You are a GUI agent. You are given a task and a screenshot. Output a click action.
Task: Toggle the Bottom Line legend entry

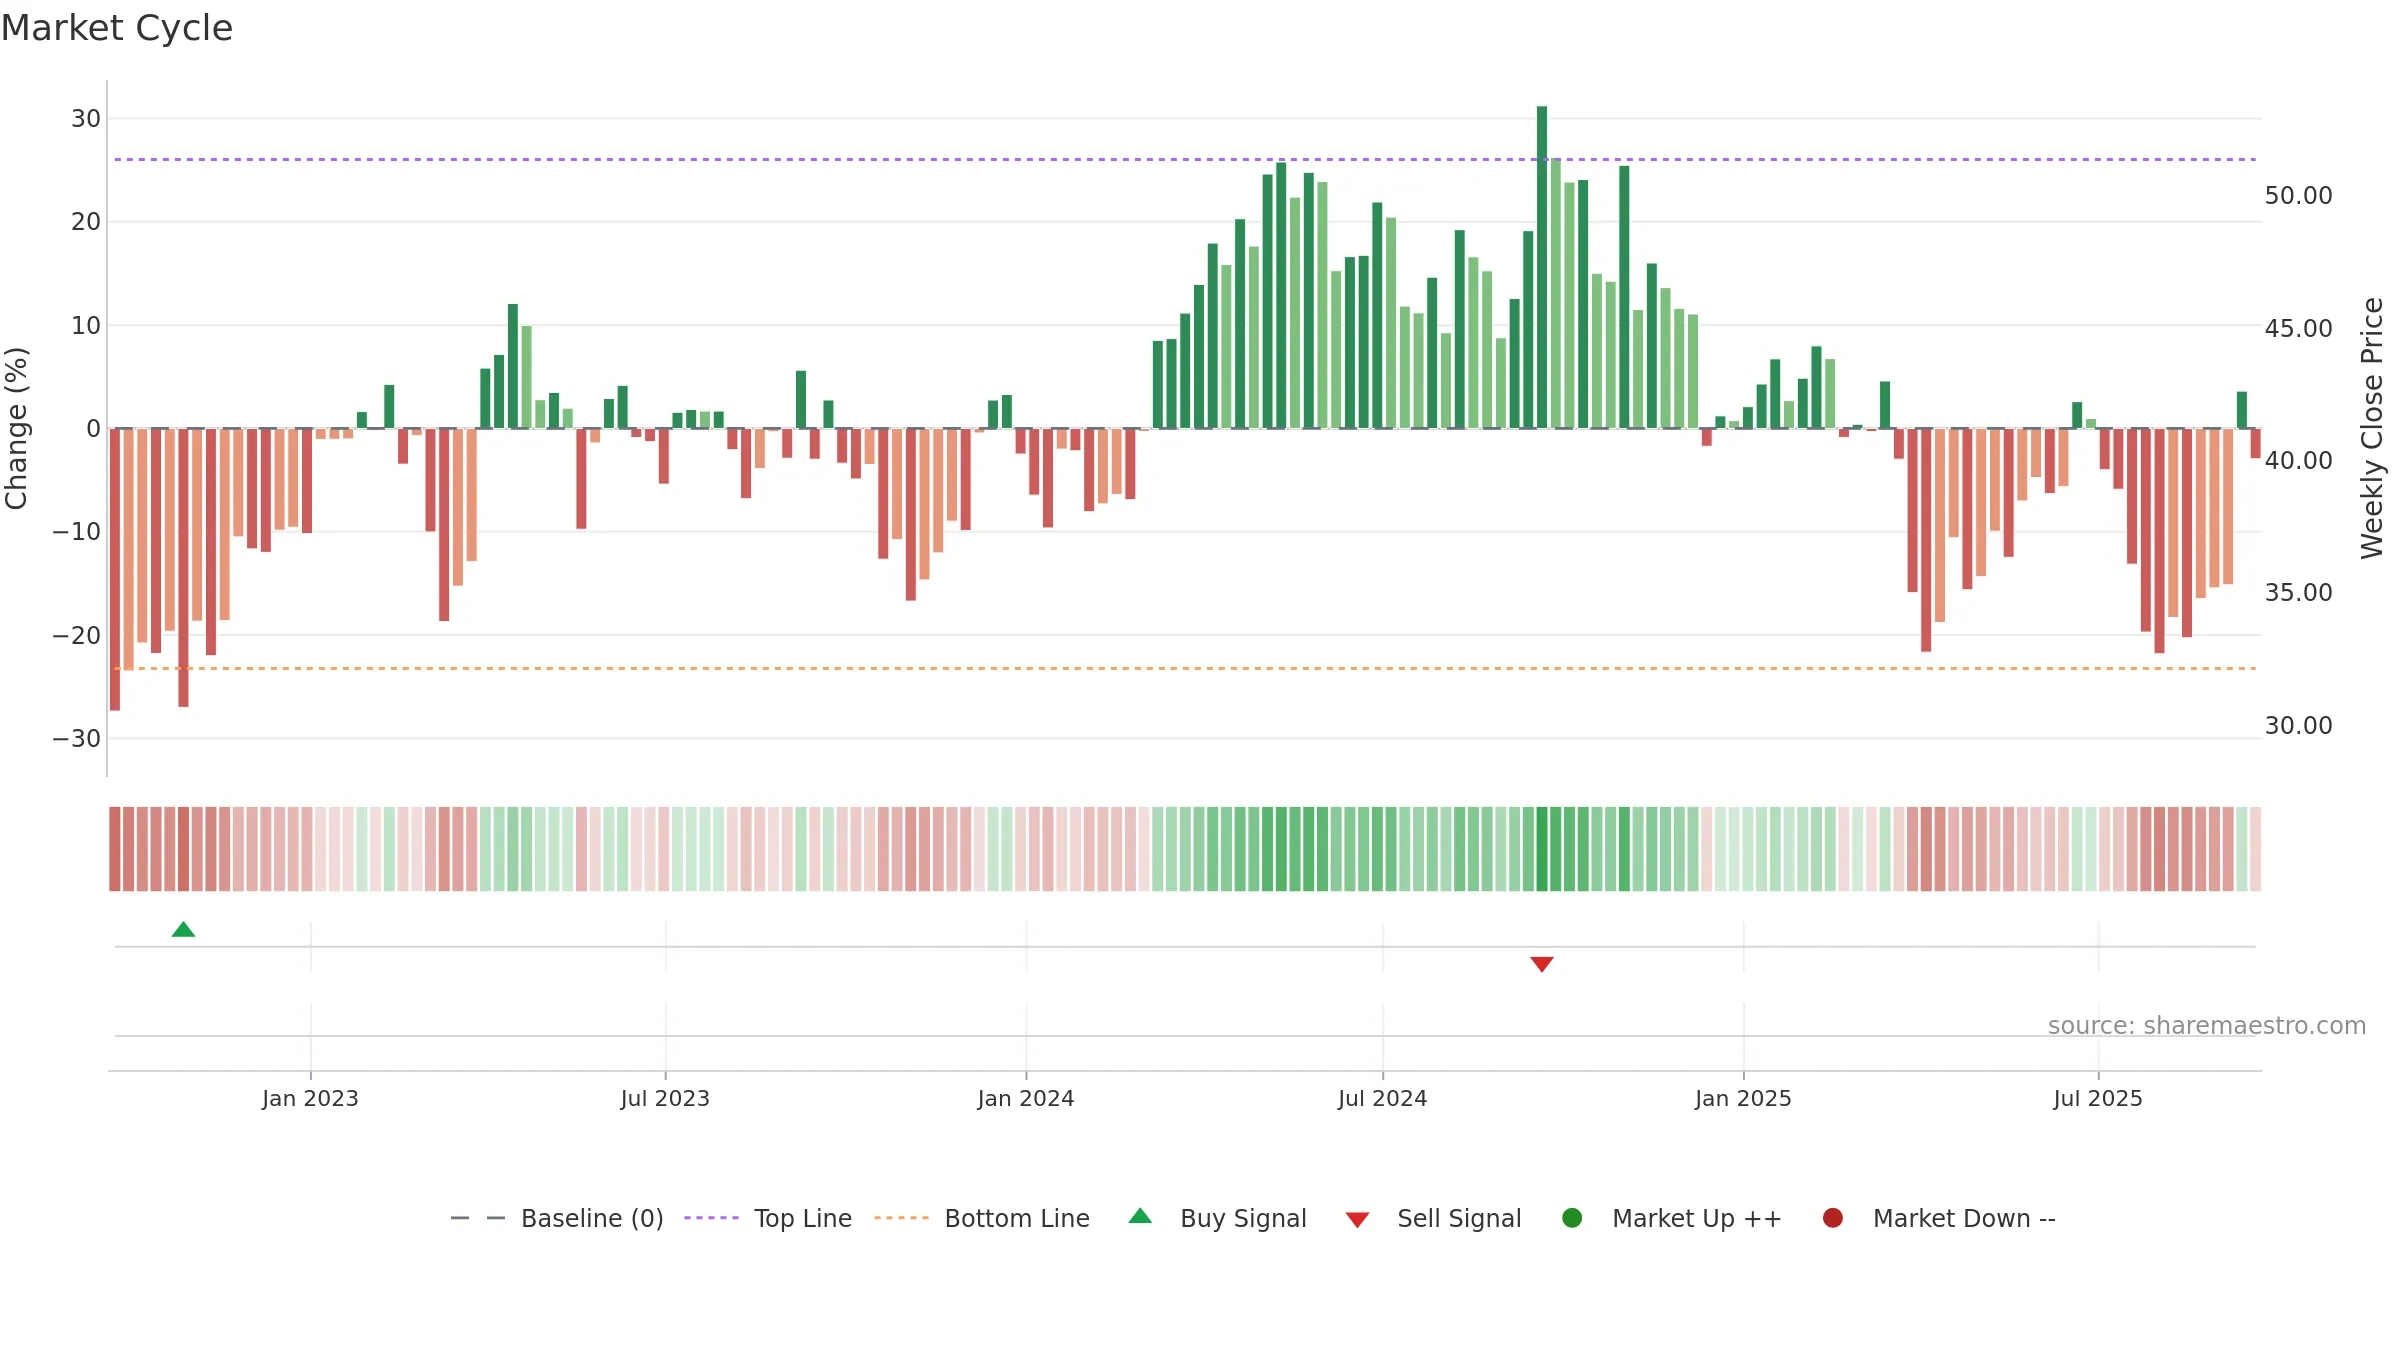point(982,1218)
